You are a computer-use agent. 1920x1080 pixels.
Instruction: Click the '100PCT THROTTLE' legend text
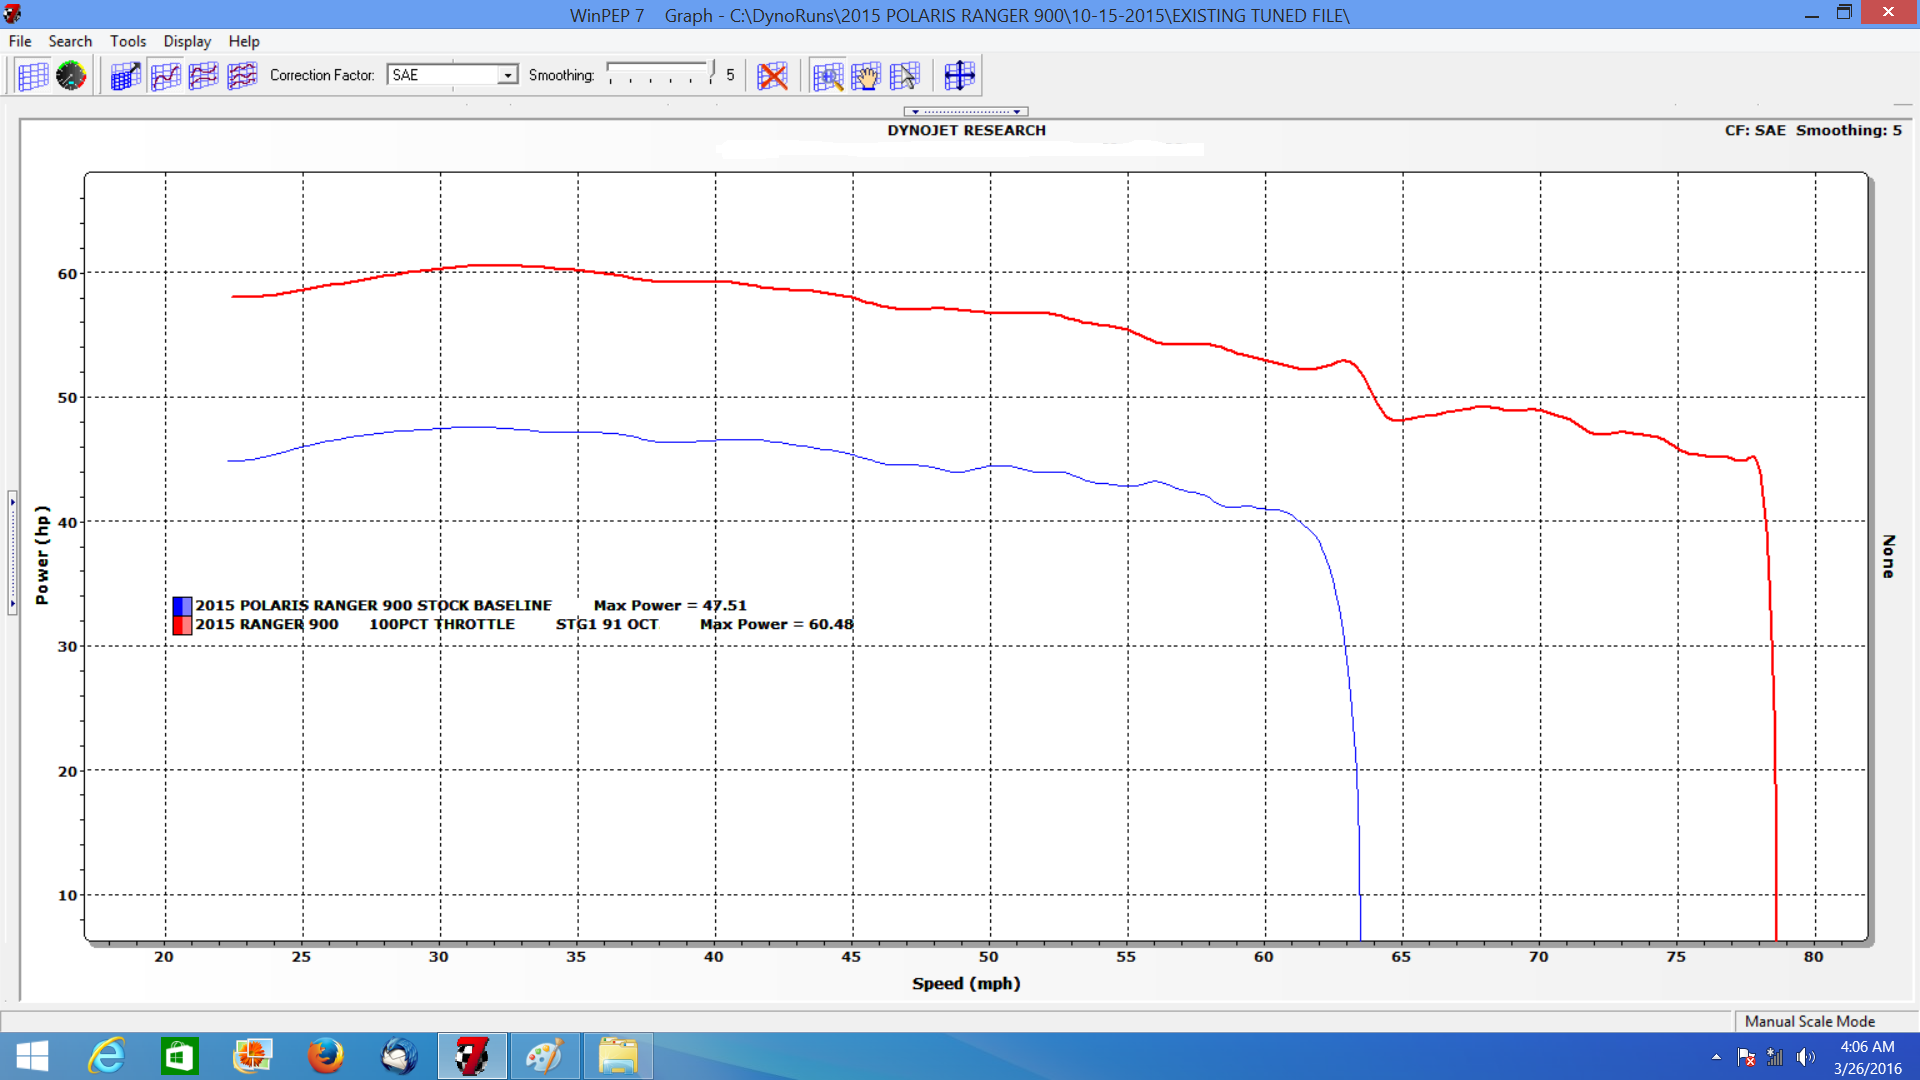tap(442, 624)
